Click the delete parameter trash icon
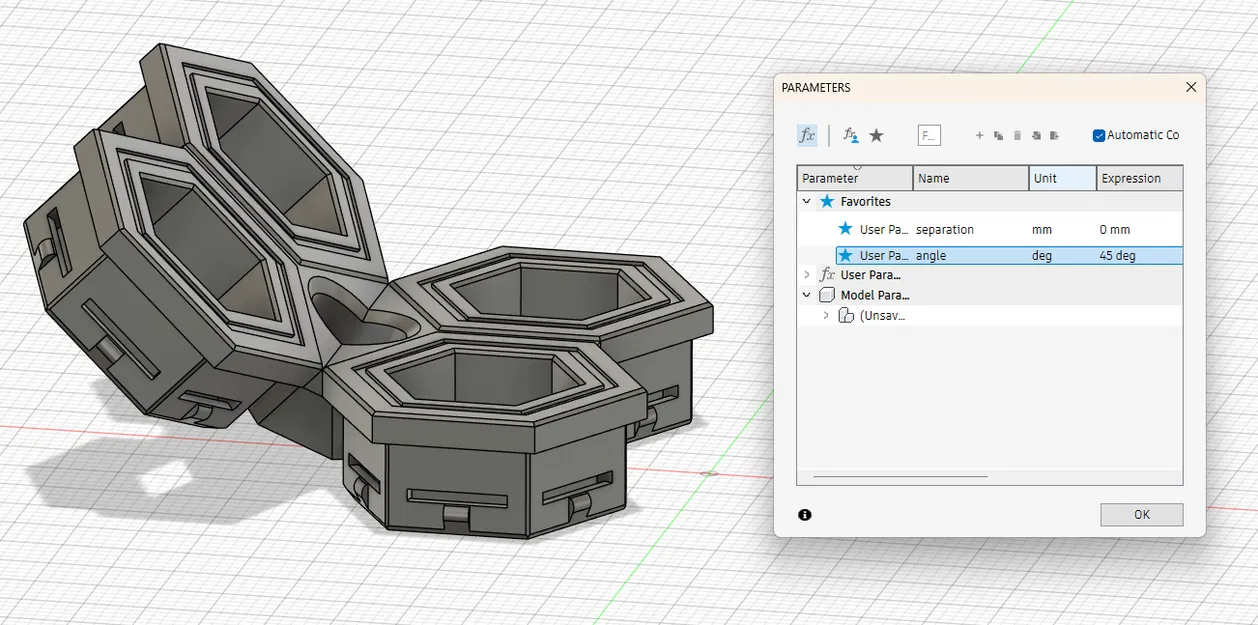 tap(1017, 135)
